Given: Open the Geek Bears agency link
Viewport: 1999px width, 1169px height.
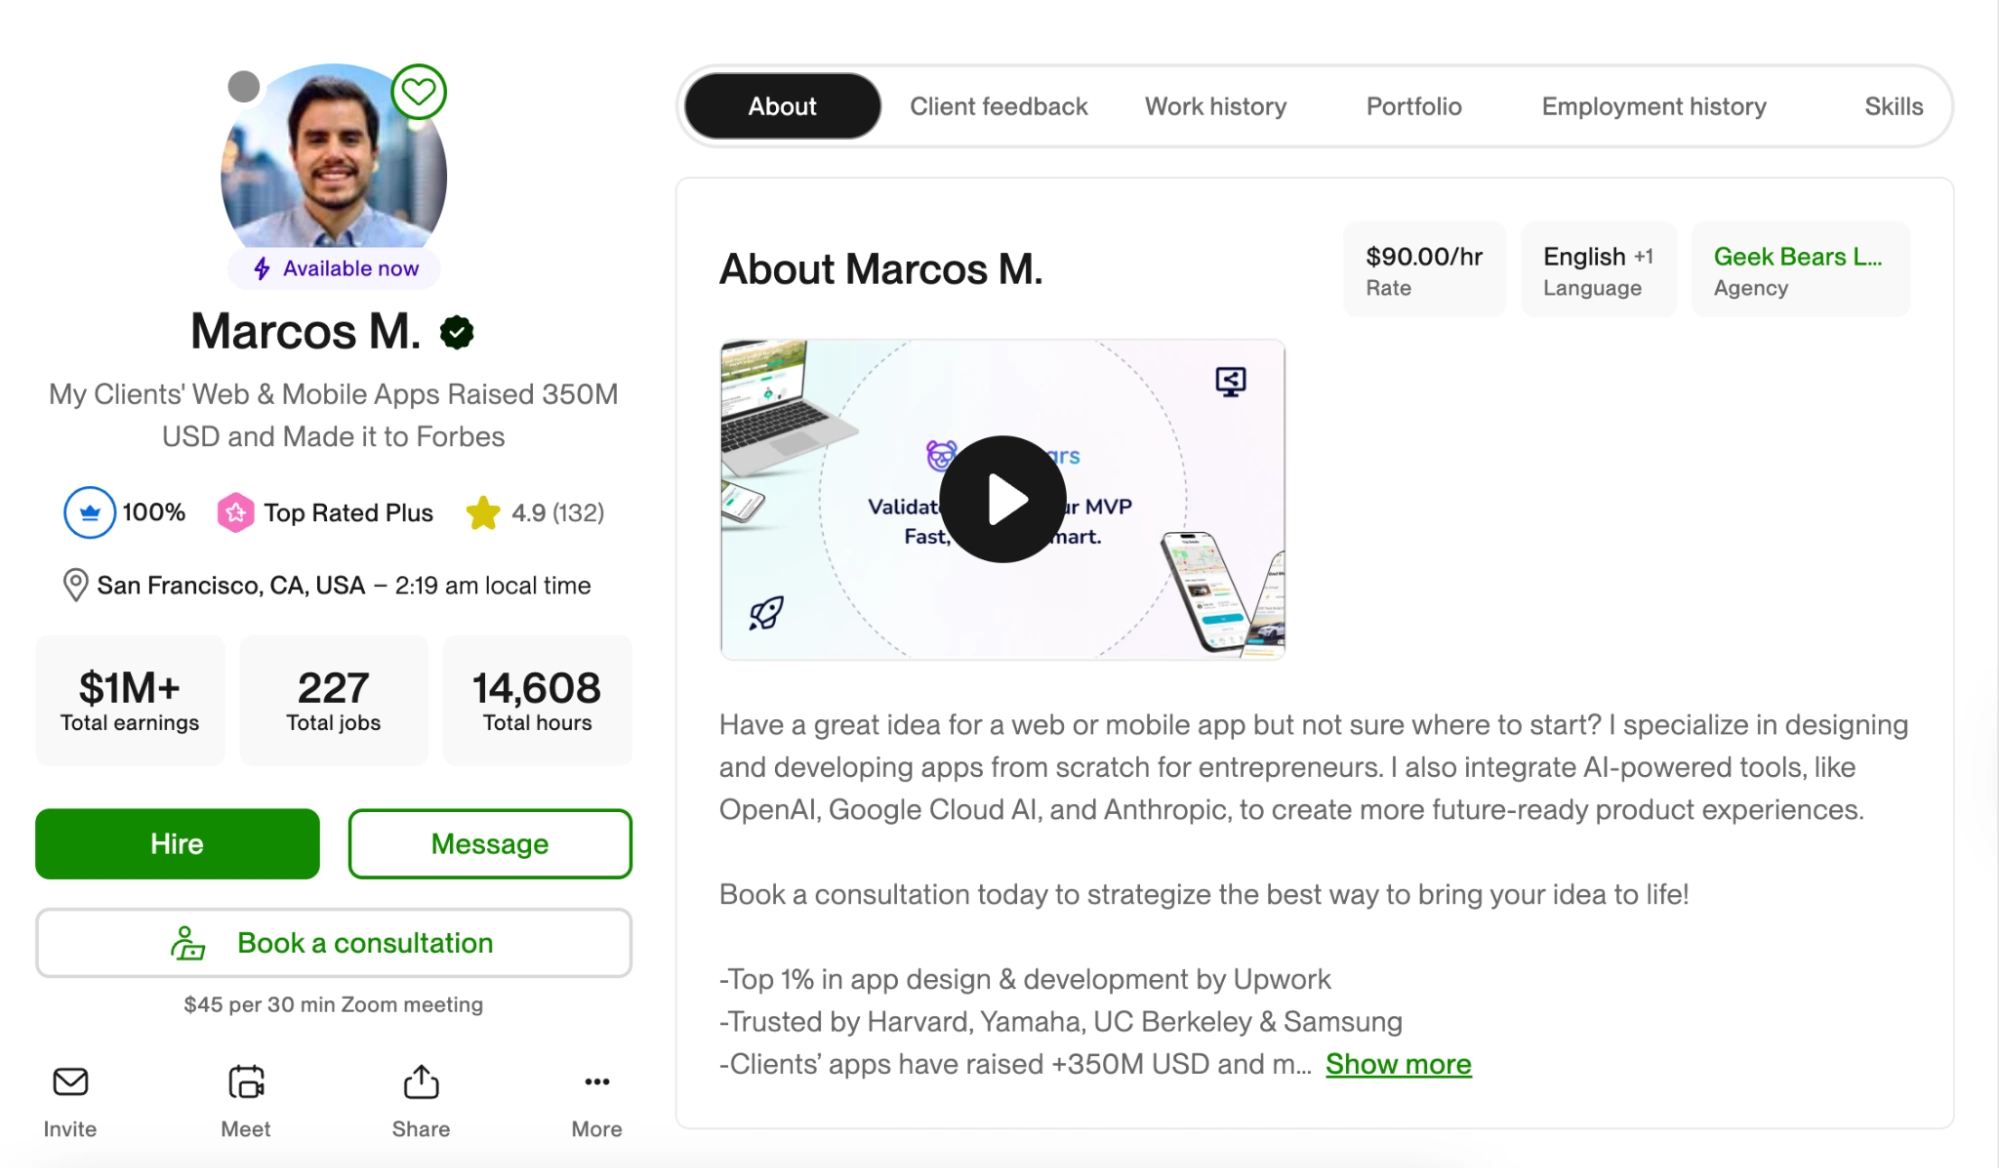Looking at the screenshot, I should coord(1797,257).
